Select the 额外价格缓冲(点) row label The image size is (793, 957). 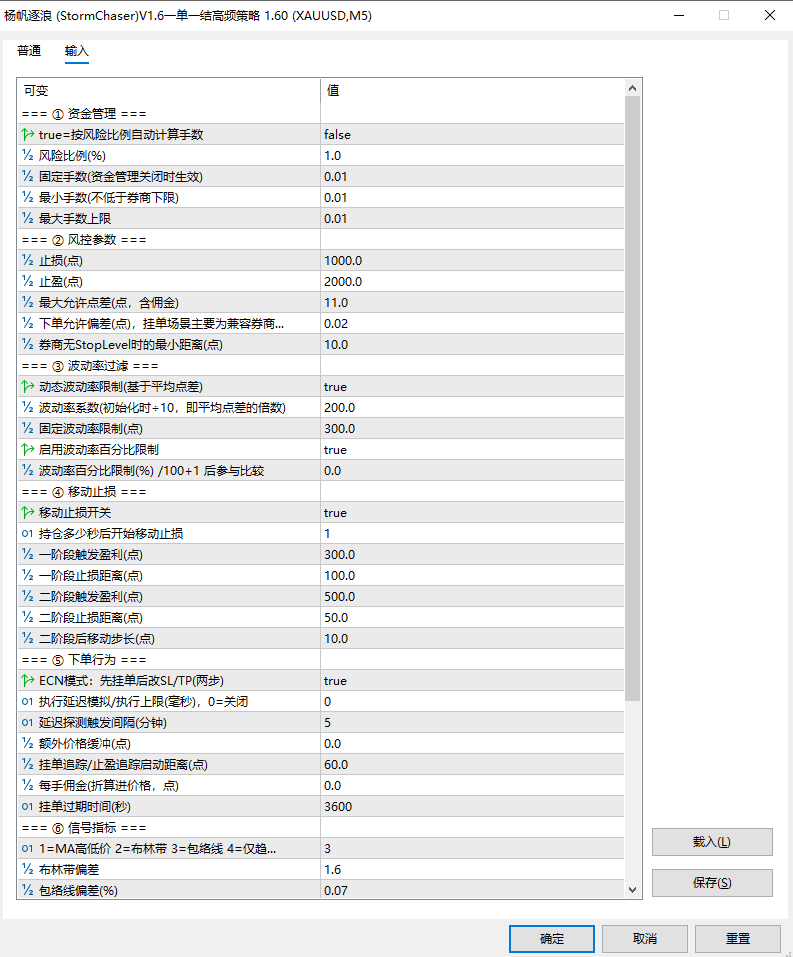[x=85, y=743]
